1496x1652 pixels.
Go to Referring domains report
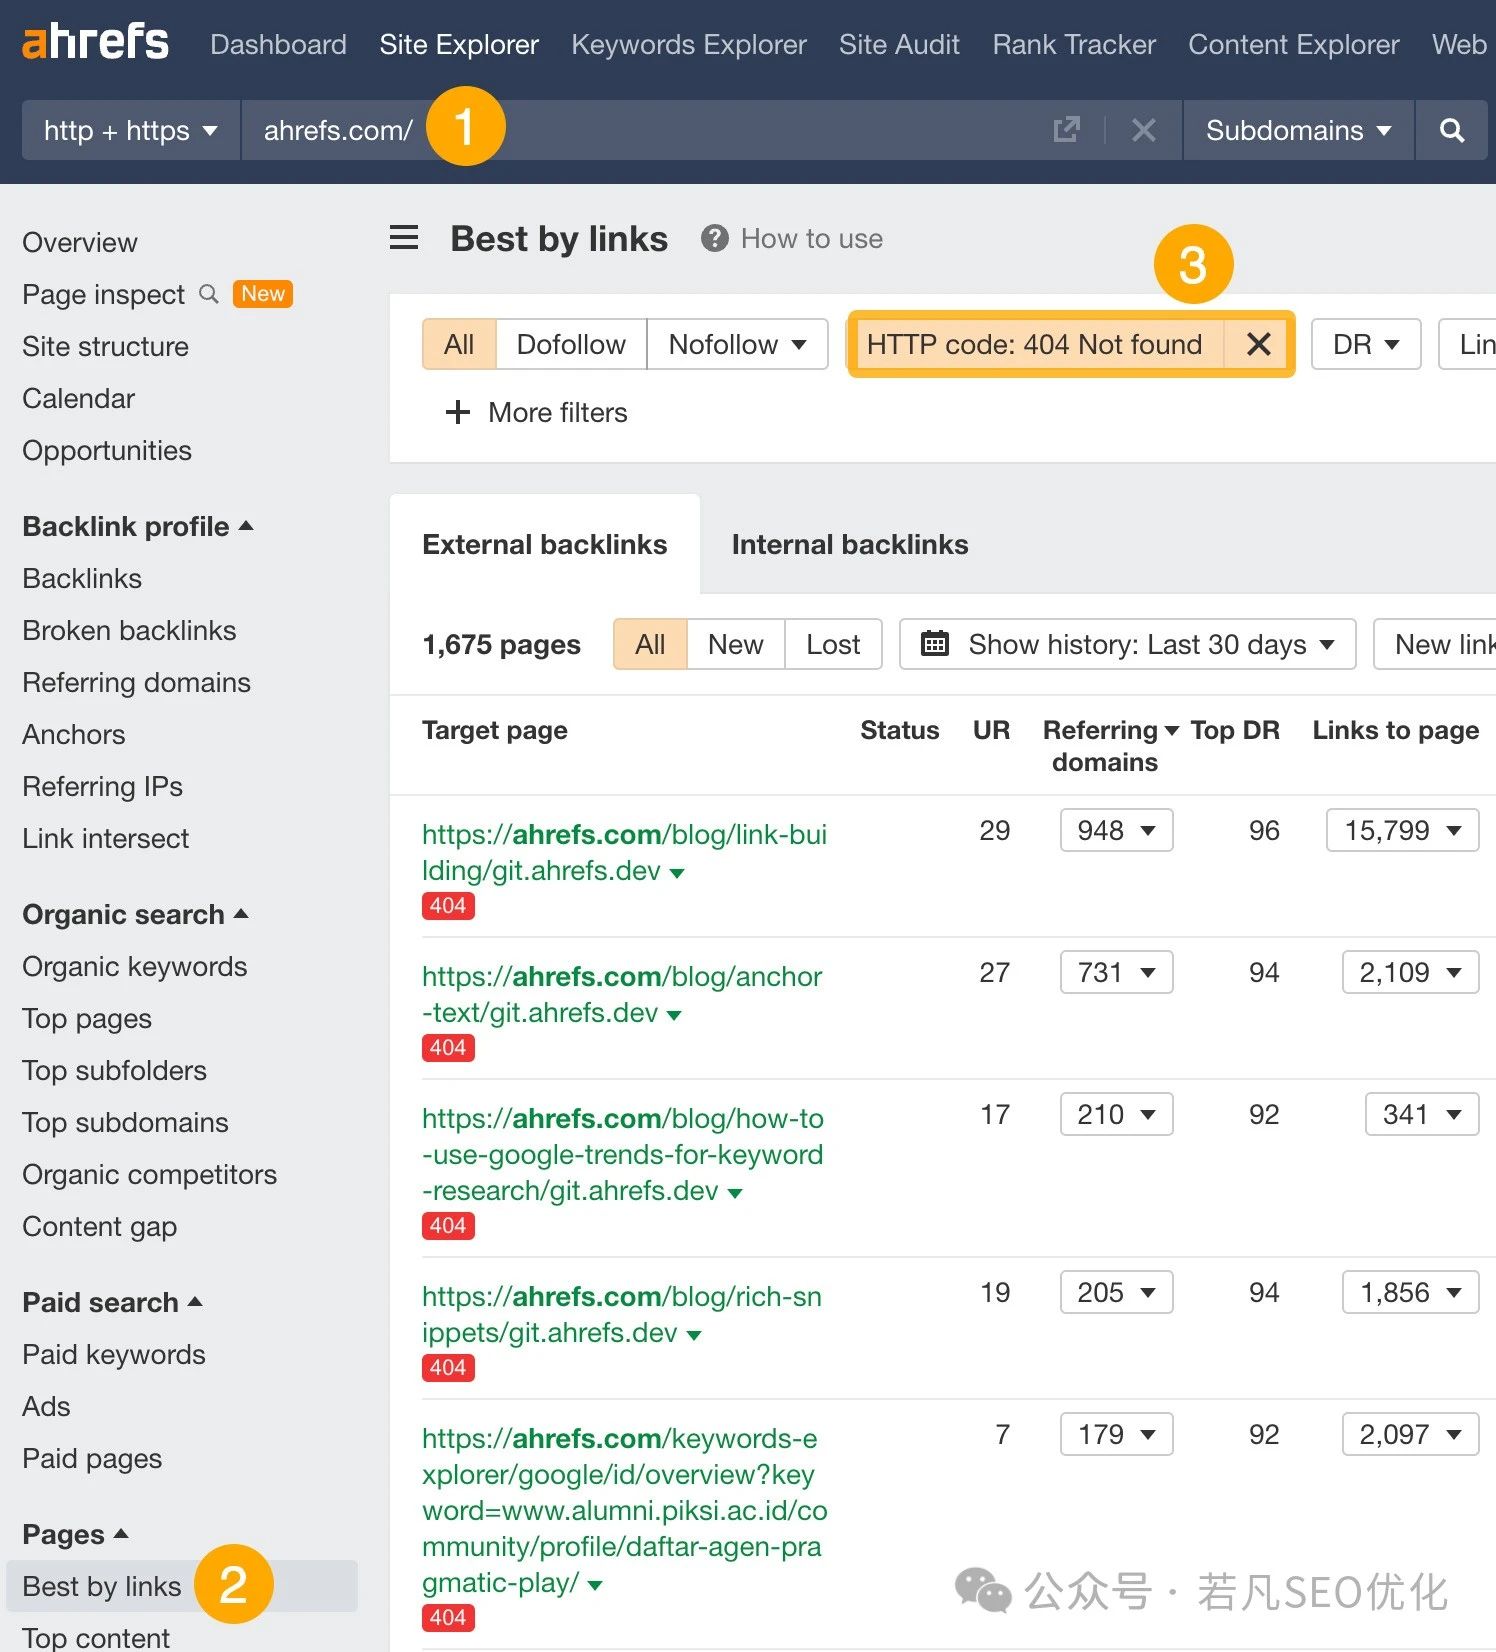tap(136, 682)
